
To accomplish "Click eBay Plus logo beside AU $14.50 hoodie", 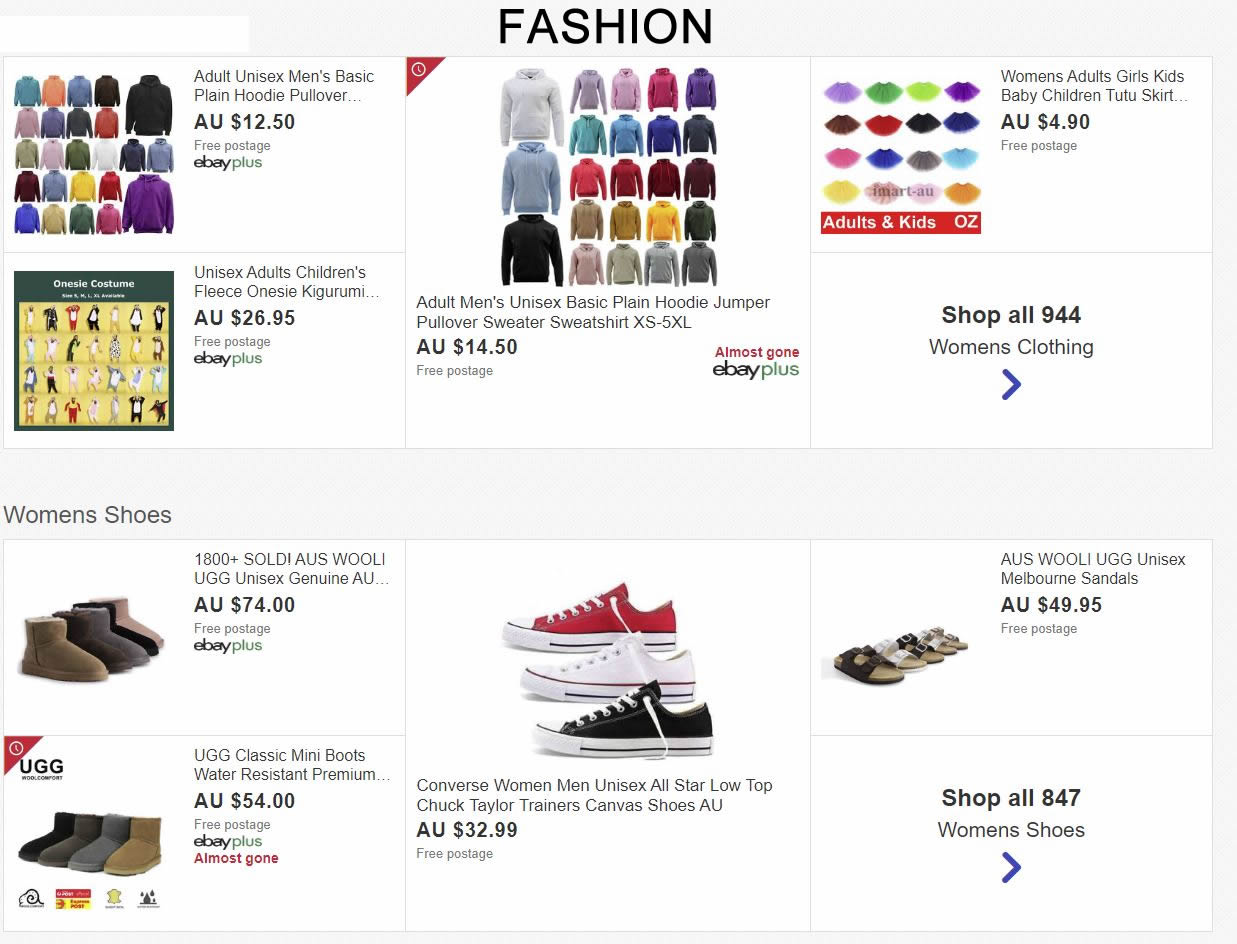I will click(756, 370).
